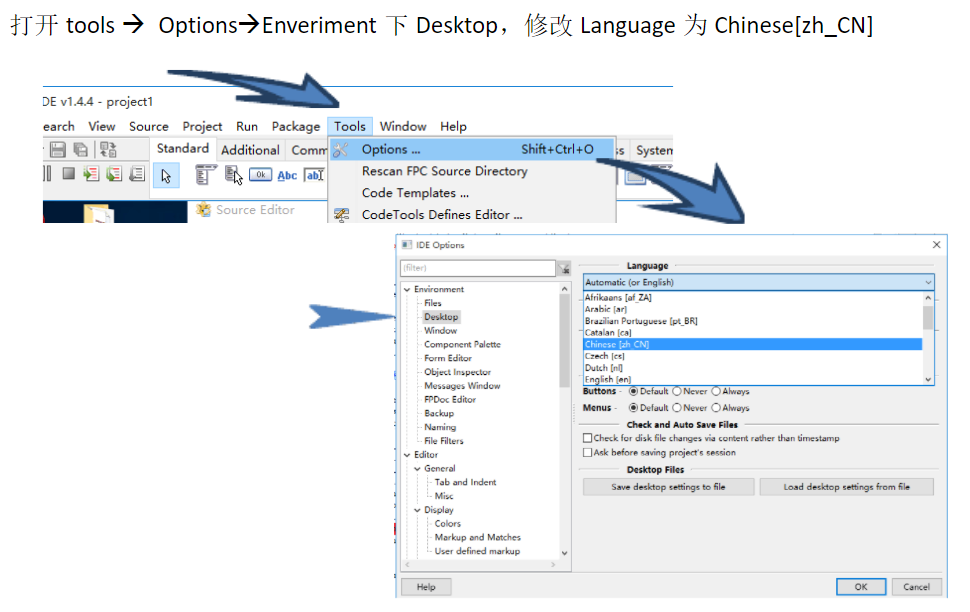The image size is (970, 612).
Task: Click the Source Editor icon
Action: click(203, 210)
